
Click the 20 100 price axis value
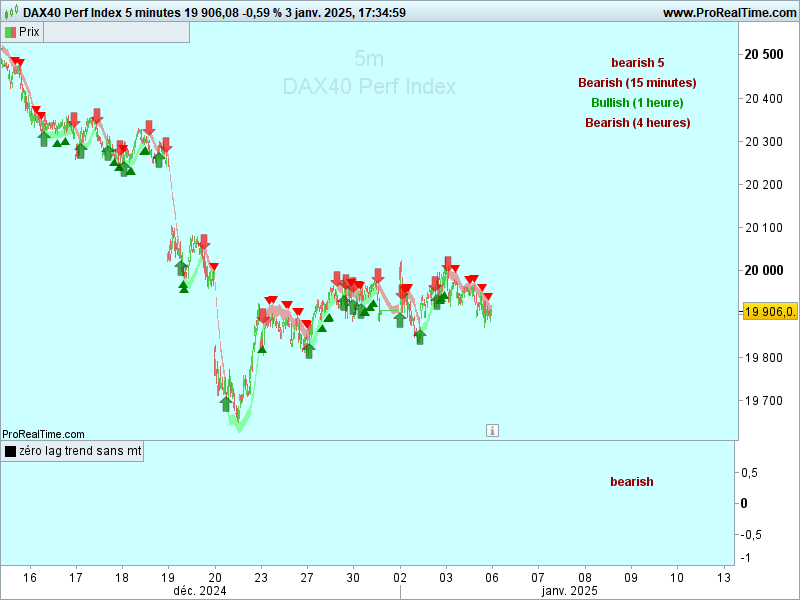764,228
